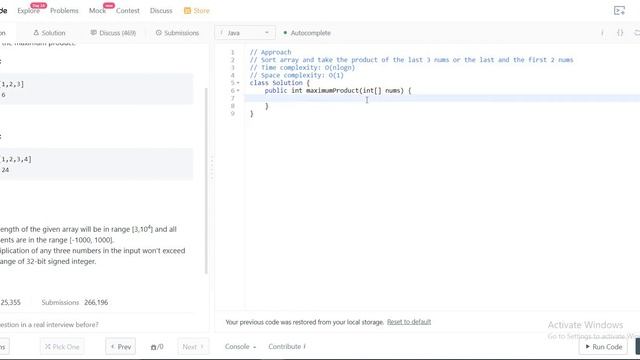Viewport: 640px width, 360px height.
Task: Switch to the Submissions tab
Action: [177, 33]
